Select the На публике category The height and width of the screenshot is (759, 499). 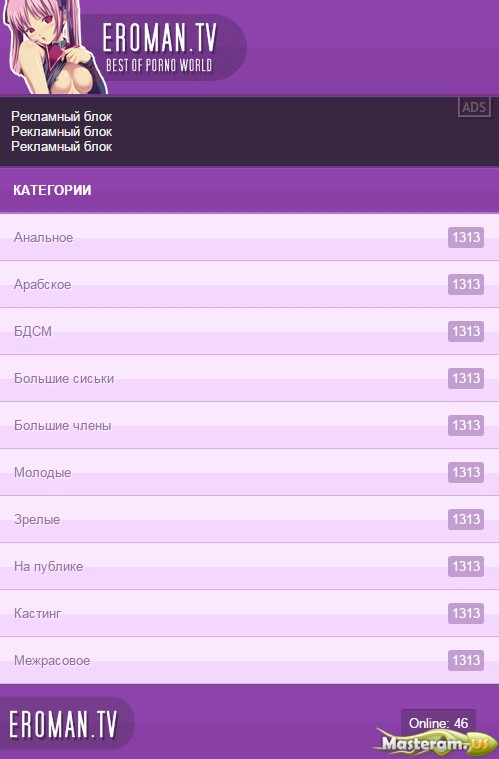(249, 566)
